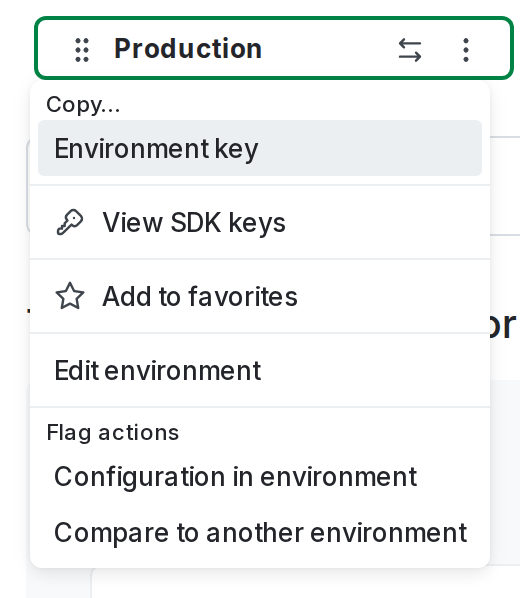Select View SDK keys
The width and height of the screenshot is (520, 598).
click(260, 222)
